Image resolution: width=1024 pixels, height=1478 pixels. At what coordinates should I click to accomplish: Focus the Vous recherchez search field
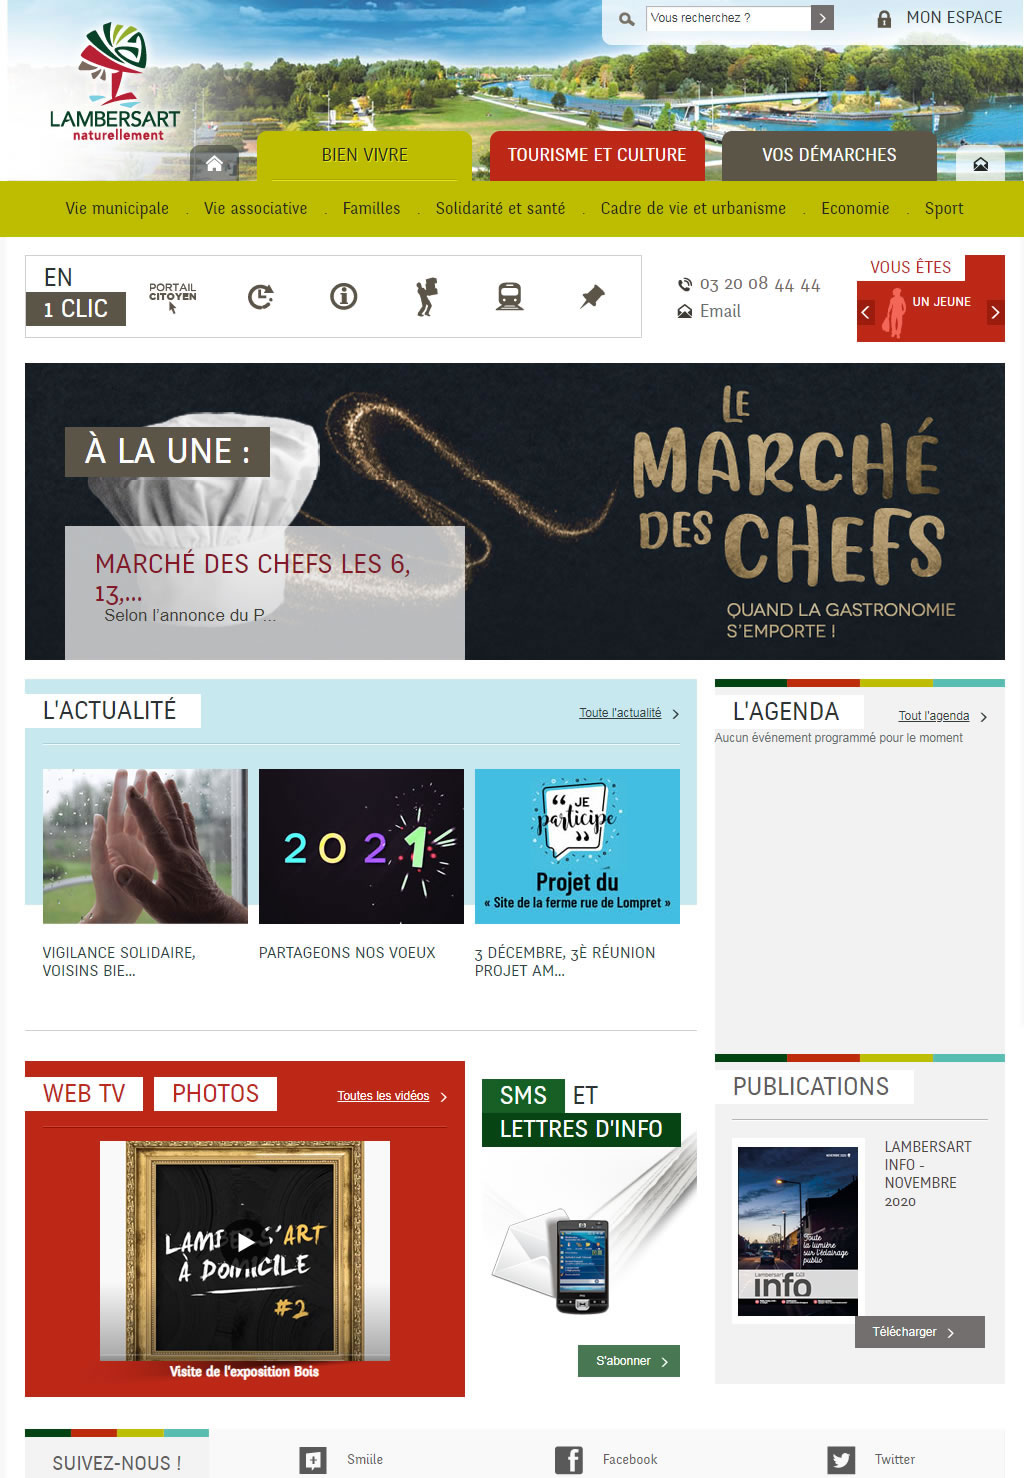(728, 18)
